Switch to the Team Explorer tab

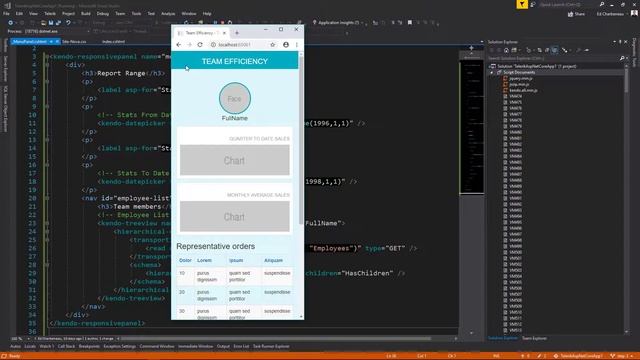click(534, 338)
